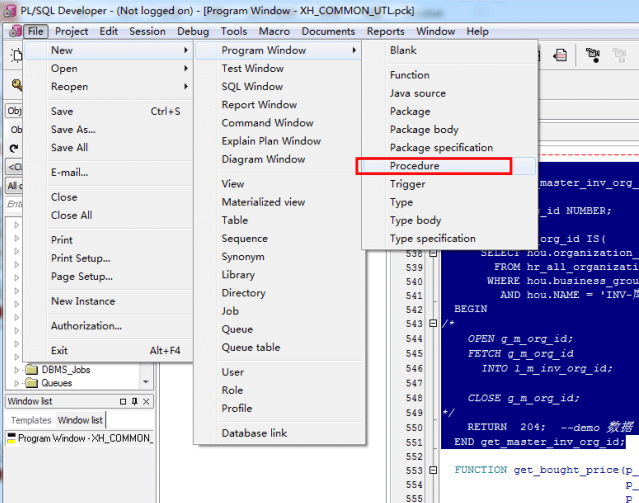The height and width of the screenshot is (503, 639).
Task: Expand the Queues tree node
Action: click(16, 383)
